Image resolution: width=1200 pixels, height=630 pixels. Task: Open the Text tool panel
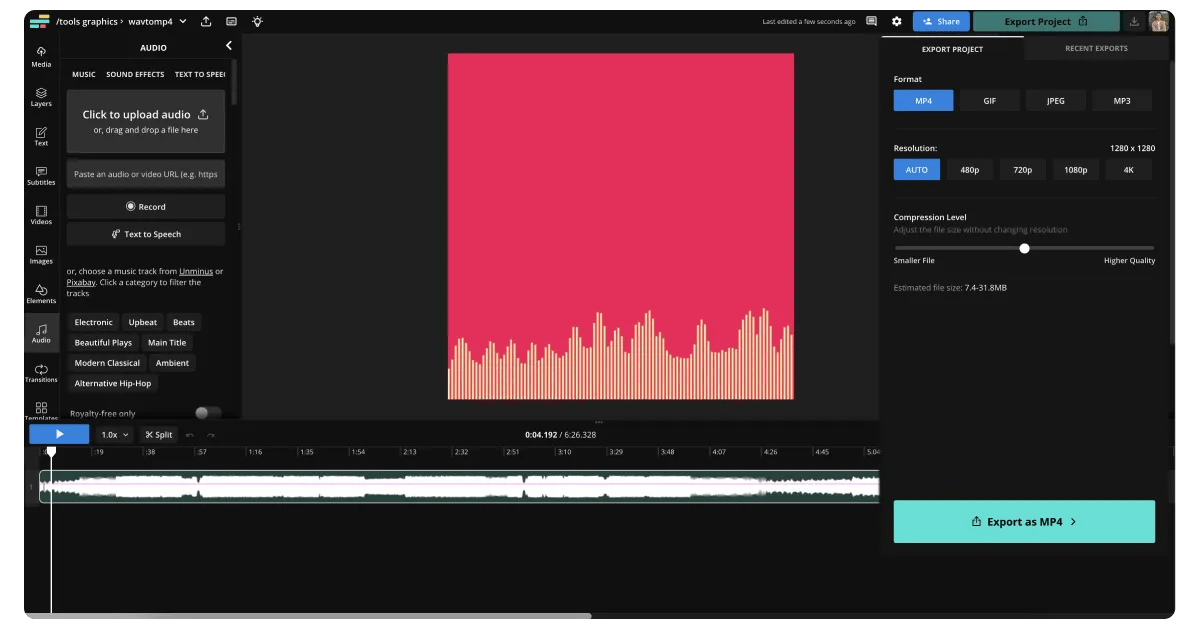tap(41, 137)
